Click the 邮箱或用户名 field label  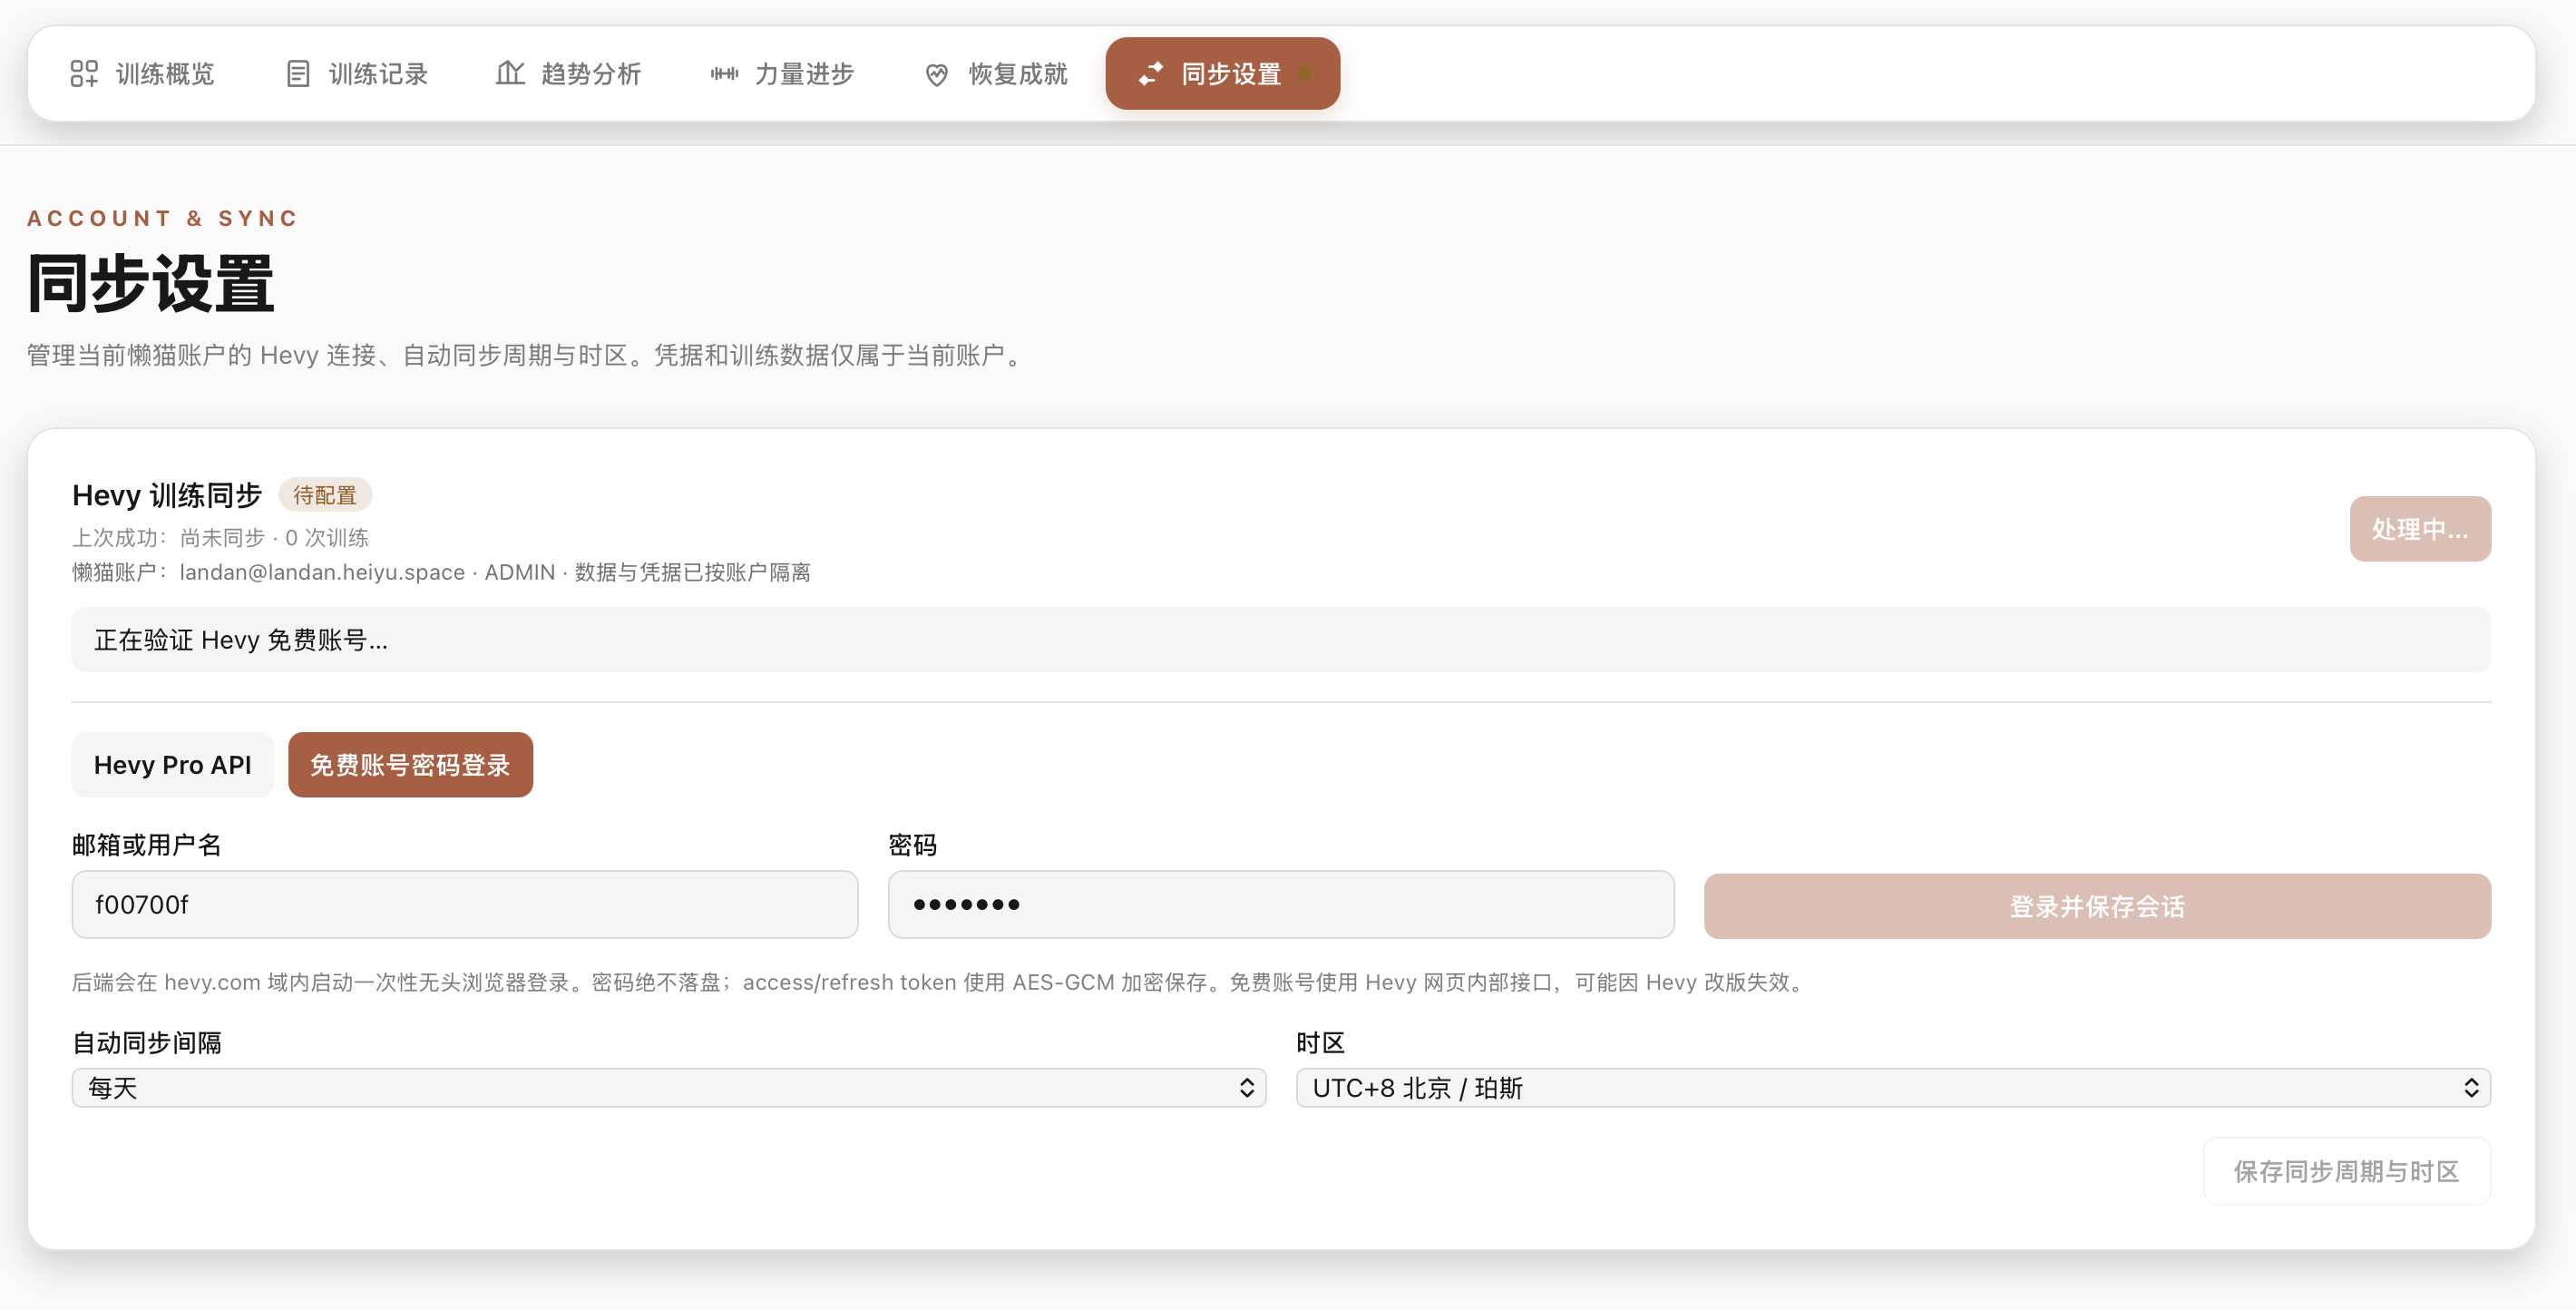click(x=147, y=845)
